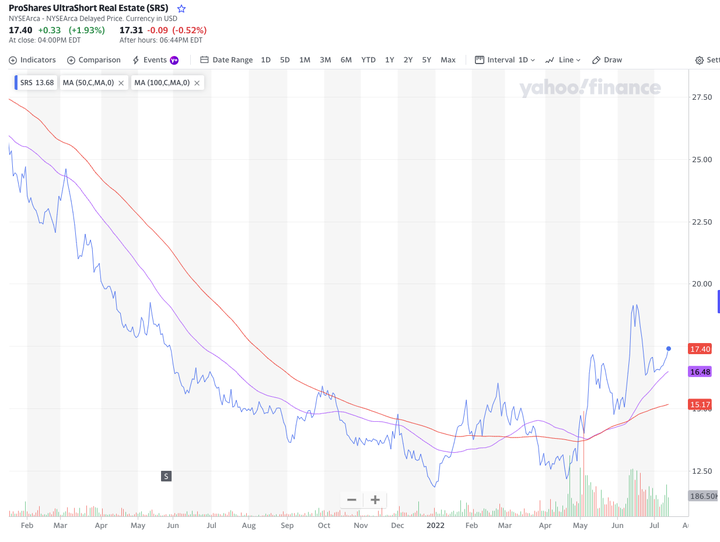Open the Date Range picker
This screenshot has height=542, width=720.
click(x=226, y=60)
